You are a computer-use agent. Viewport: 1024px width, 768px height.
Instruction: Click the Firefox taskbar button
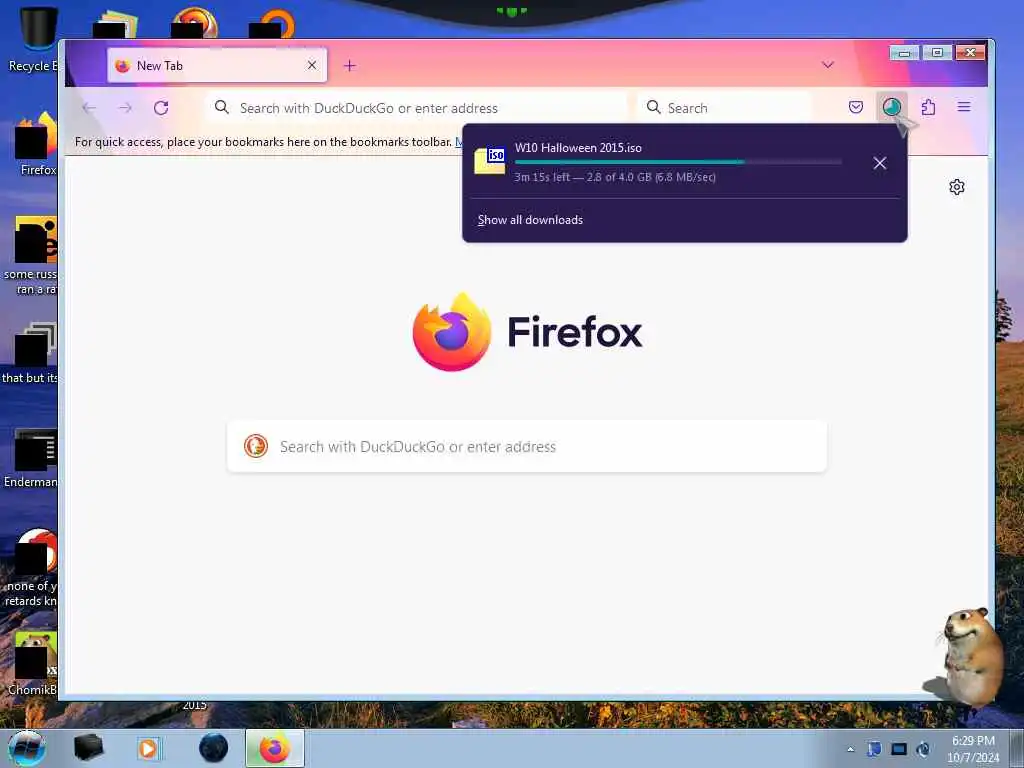pyautogui.click(x=275, y=748)
